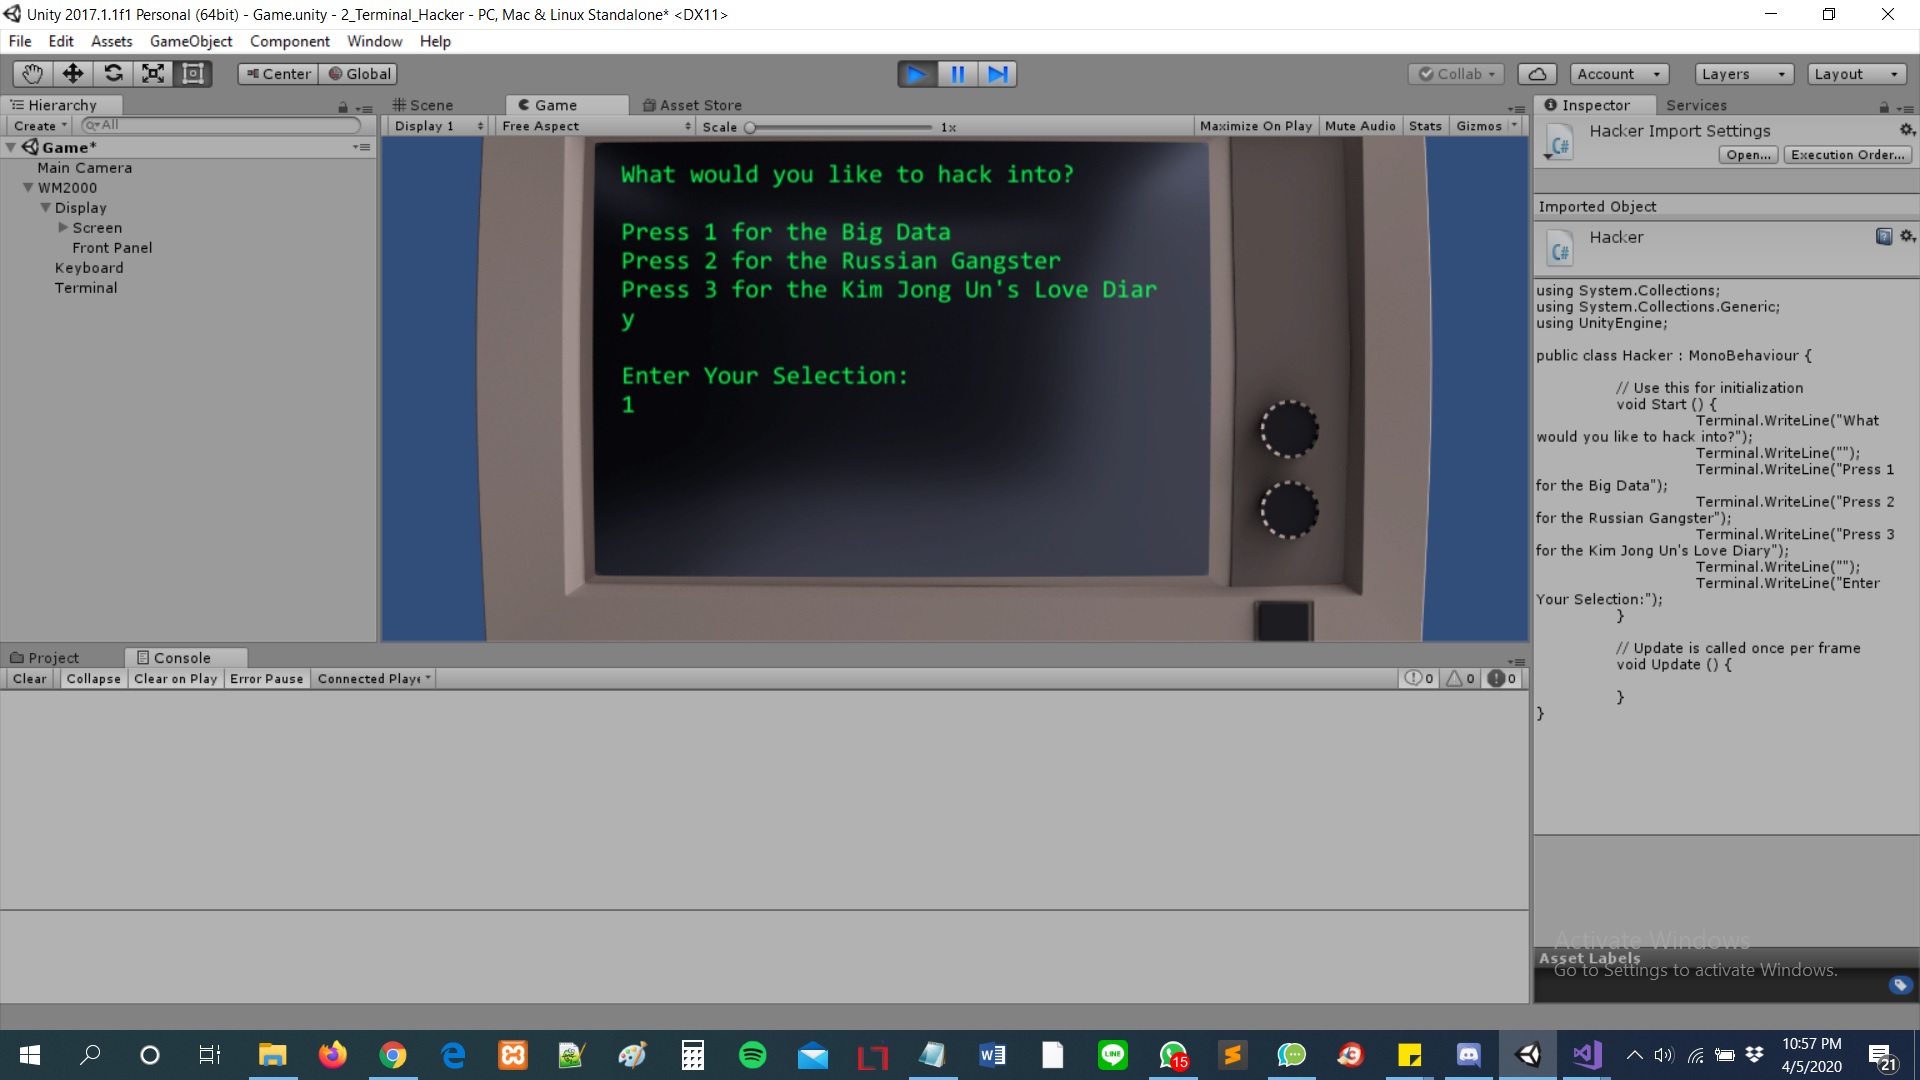Select the Rotate tool
Image resolution: width=1920 pixels, height=1080 pixels.
113,73
